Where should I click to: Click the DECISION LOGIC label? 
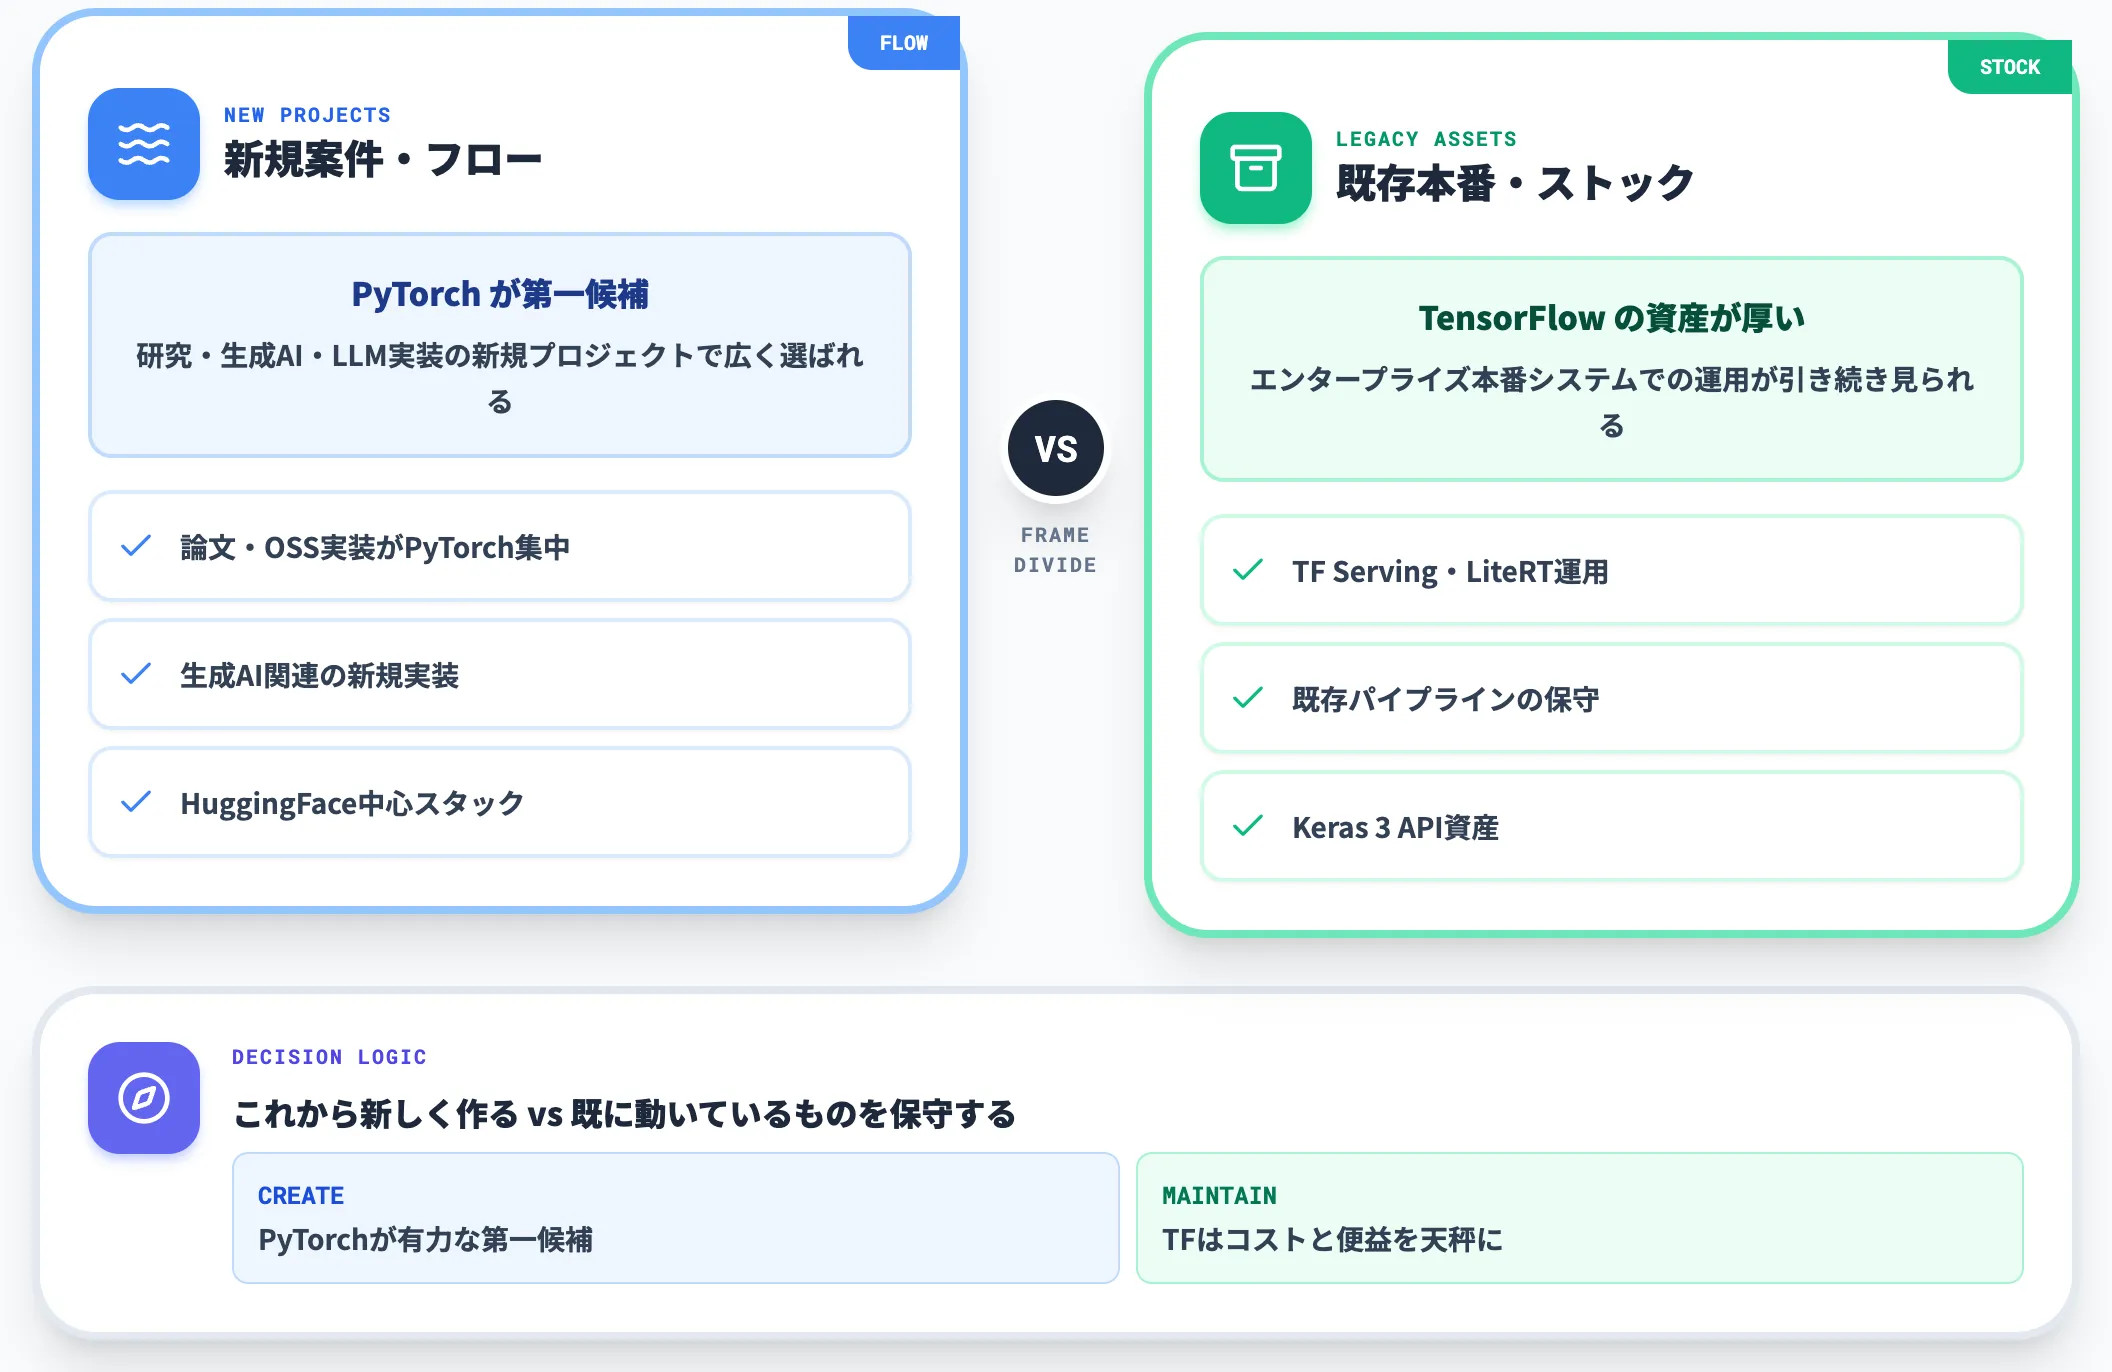[x=329, y=1057]
